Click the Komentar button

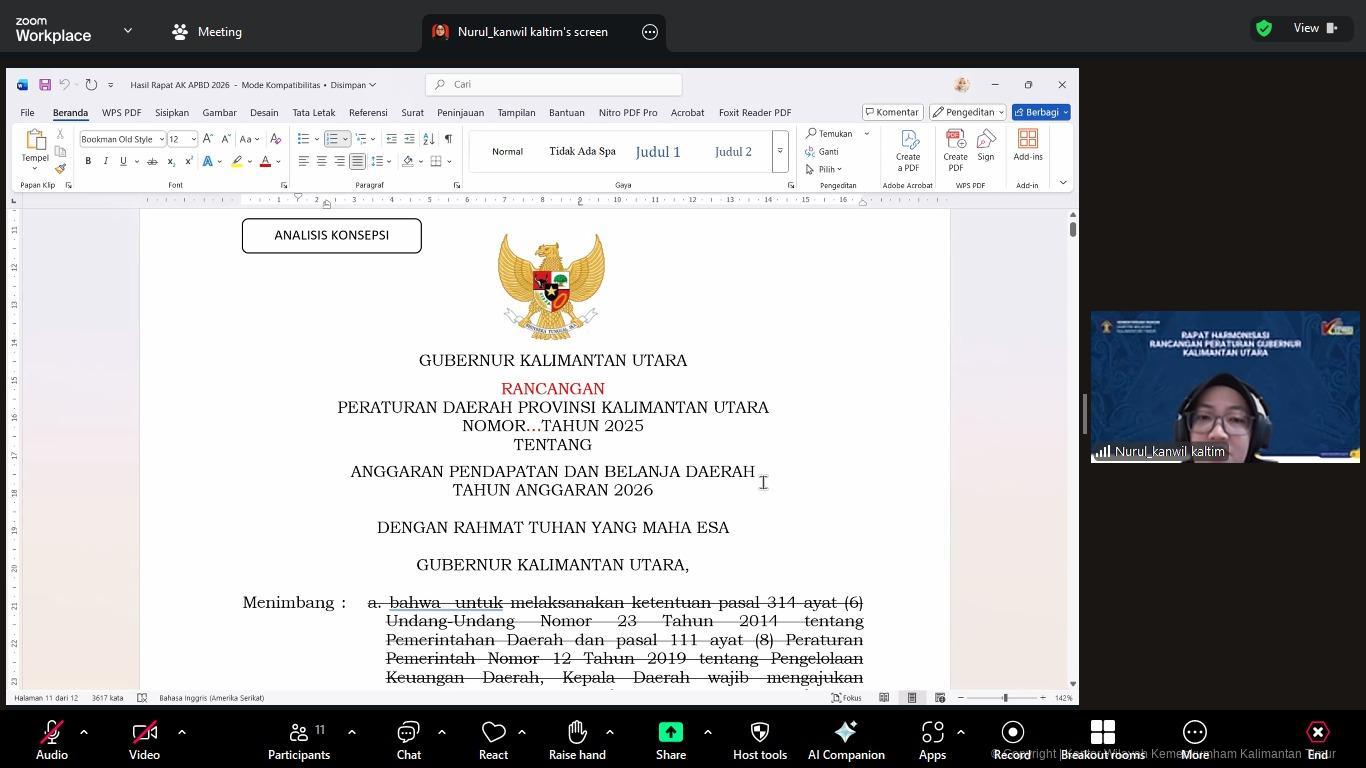point(891,112)
